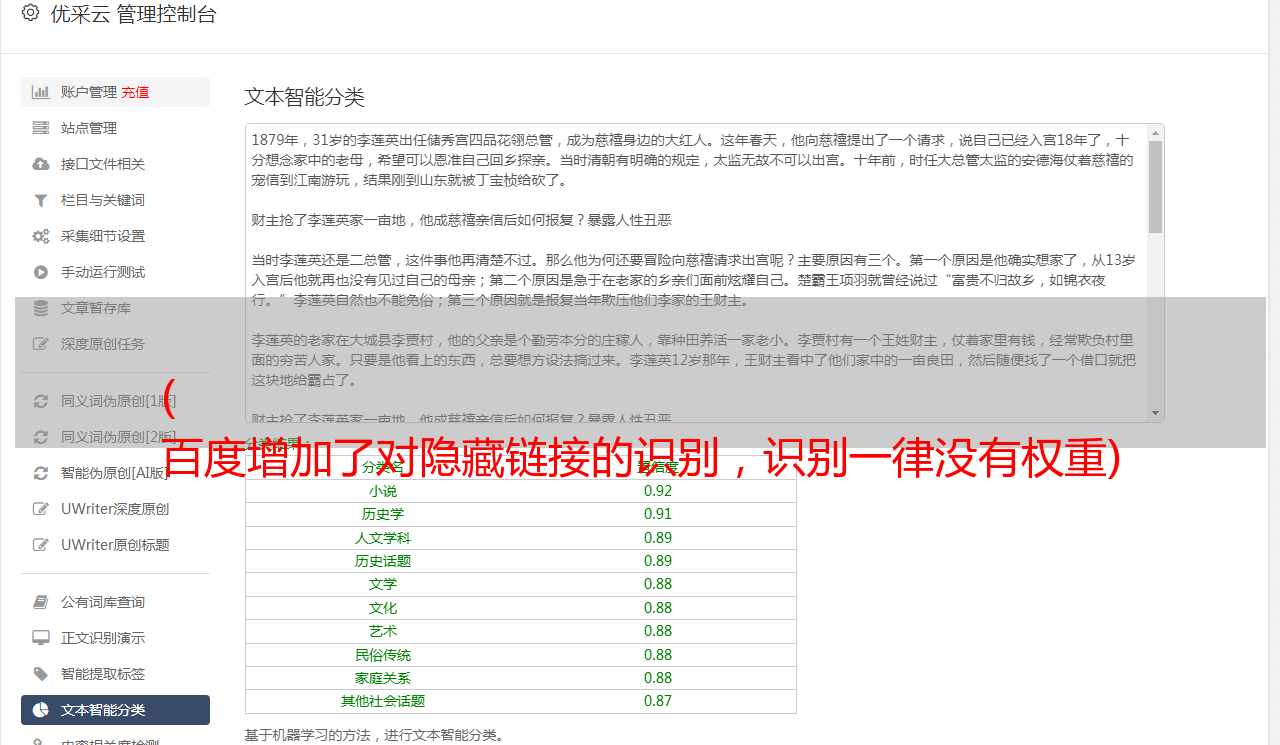The image size is (1280, 745).
Task: Go to 接口文件相关 page
Action: 115,164
